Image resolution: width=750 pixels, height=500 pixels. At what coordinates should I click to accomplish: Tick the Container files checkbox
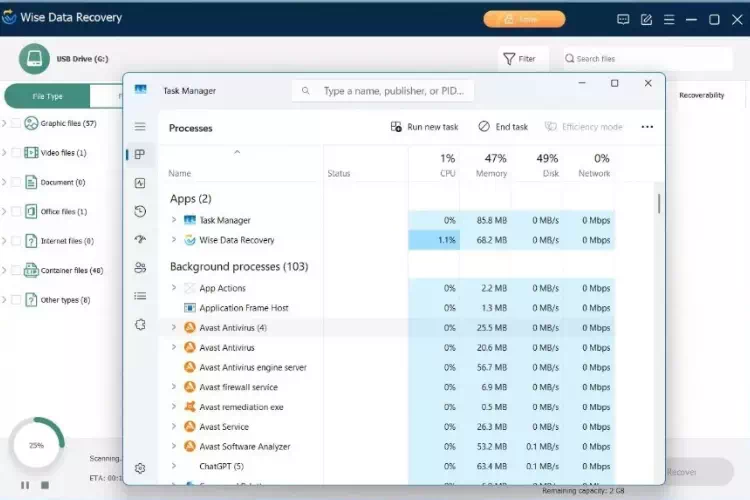[x=16, y=270]
